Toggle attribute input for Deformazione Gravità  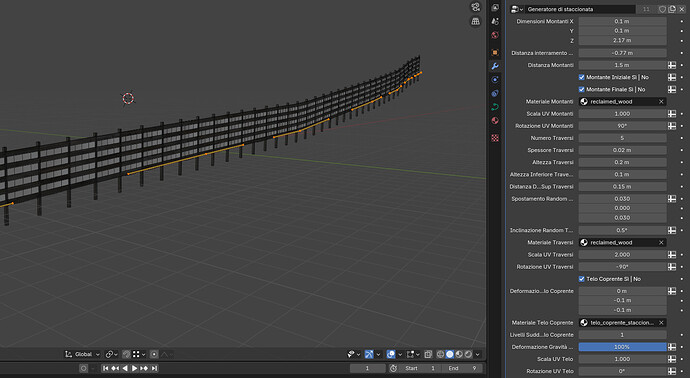pyautogui.click(x=672, y=347)
